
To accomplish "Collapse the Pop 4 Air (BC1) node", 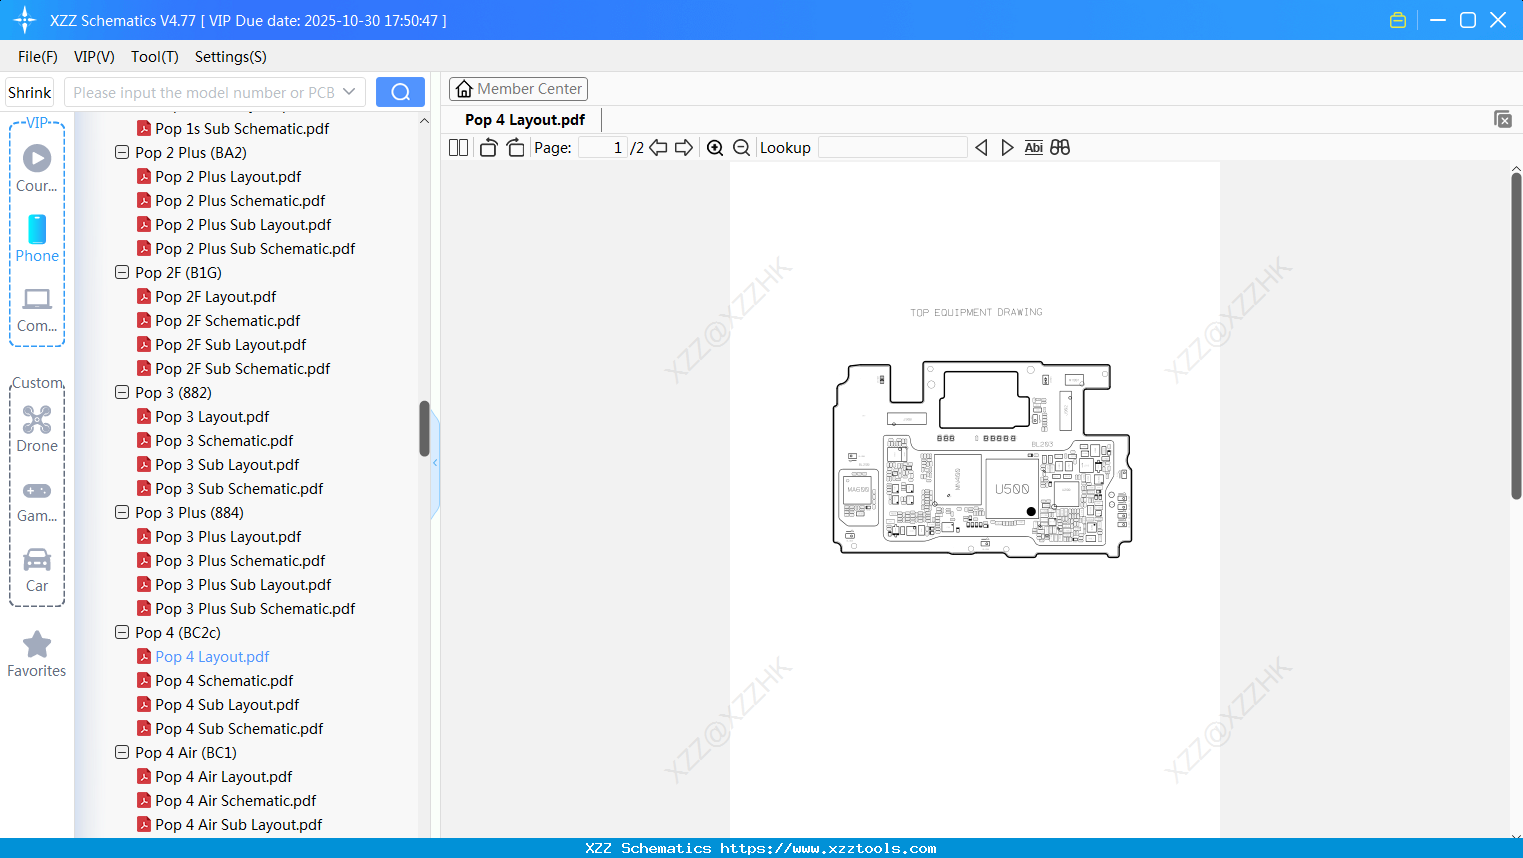I will 121,752.
